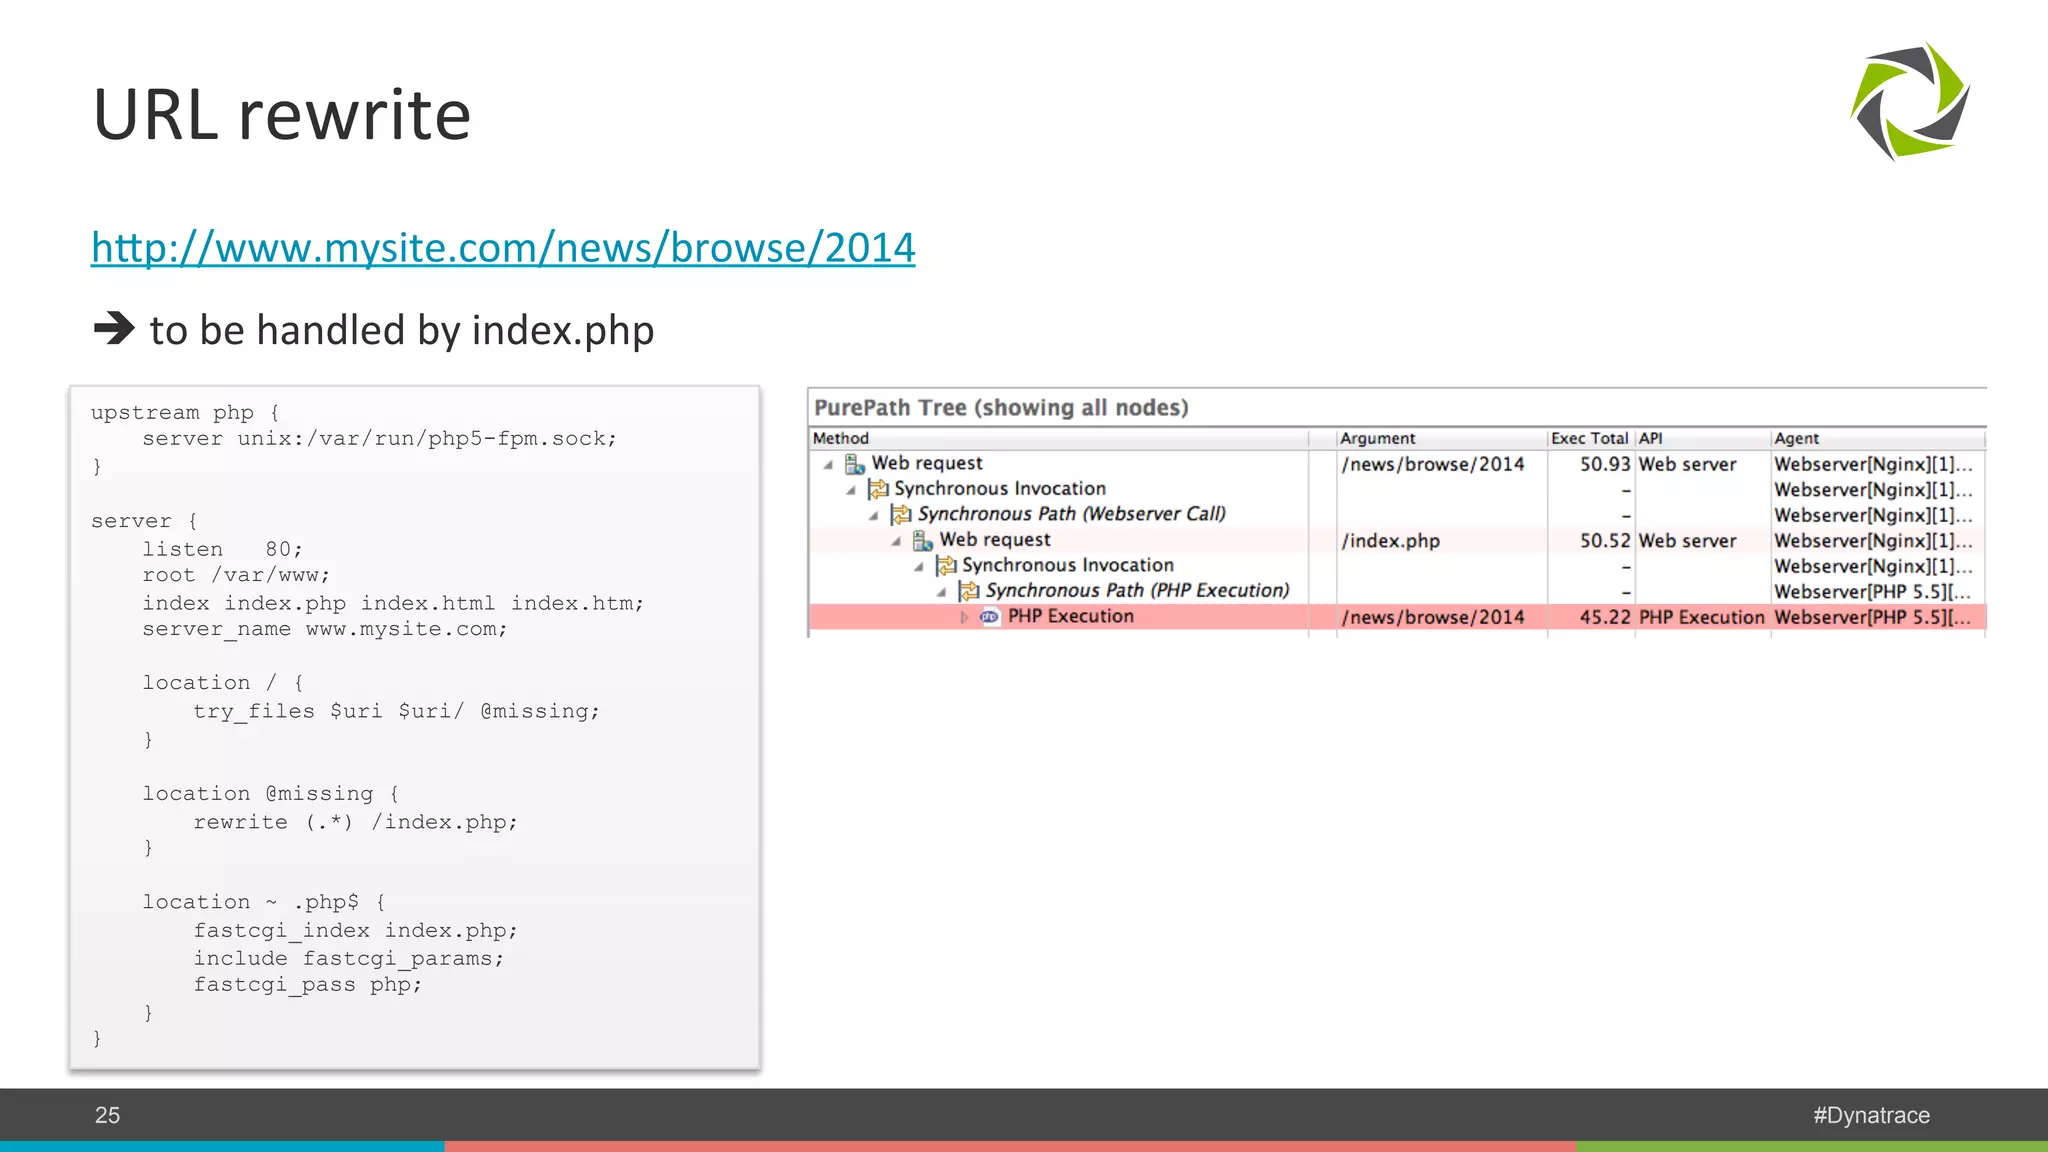Expand the PHP Execution node

964,617
